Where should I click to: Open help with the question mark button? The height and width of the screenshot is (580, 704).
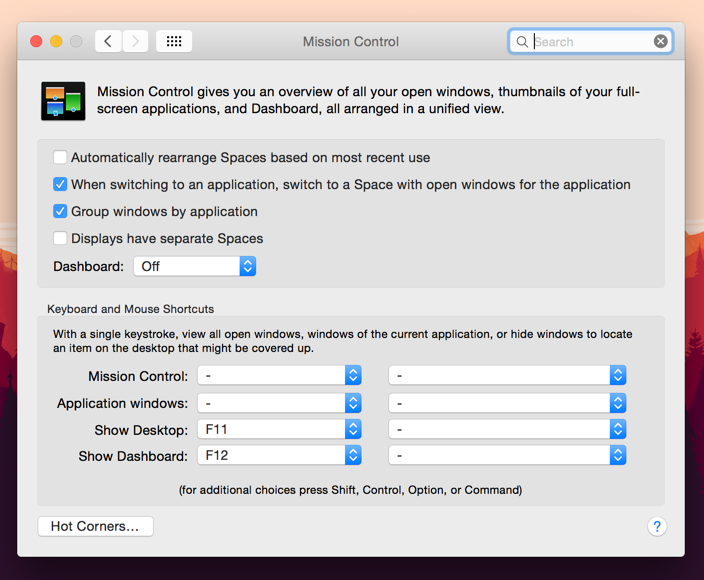[x=657, y=526]
